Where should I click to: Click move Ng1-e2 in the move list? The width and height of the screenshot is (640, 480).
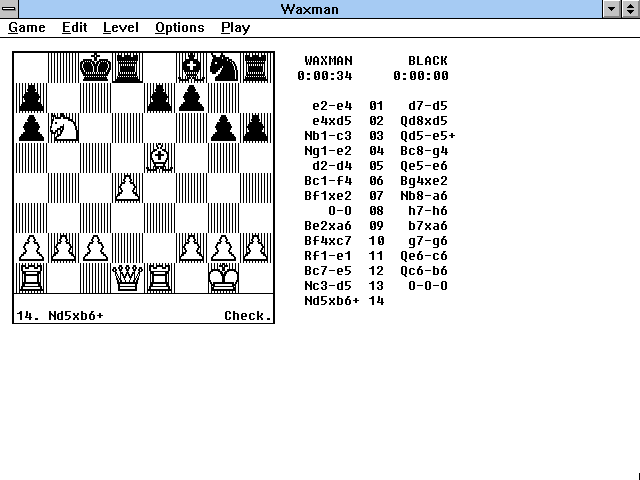click(328, 151)
